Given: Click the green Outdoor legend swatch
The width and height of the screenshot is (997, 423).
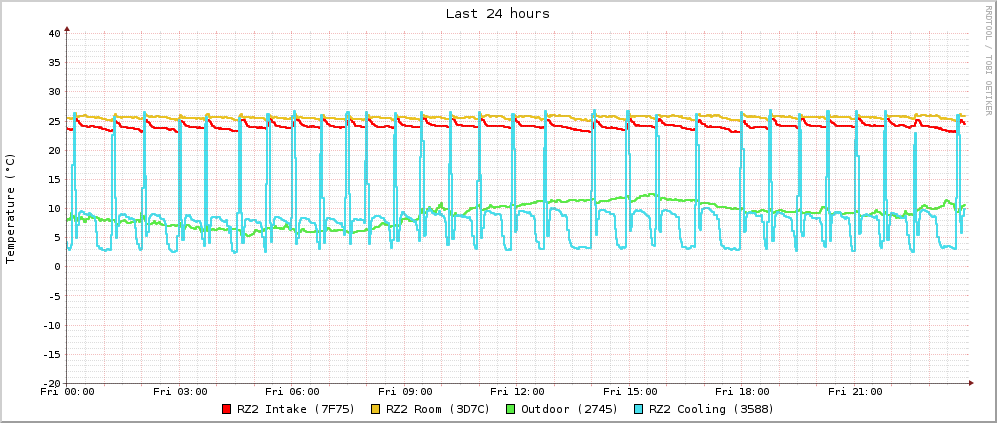Looking at the screenshot, I should click(511, 409).
